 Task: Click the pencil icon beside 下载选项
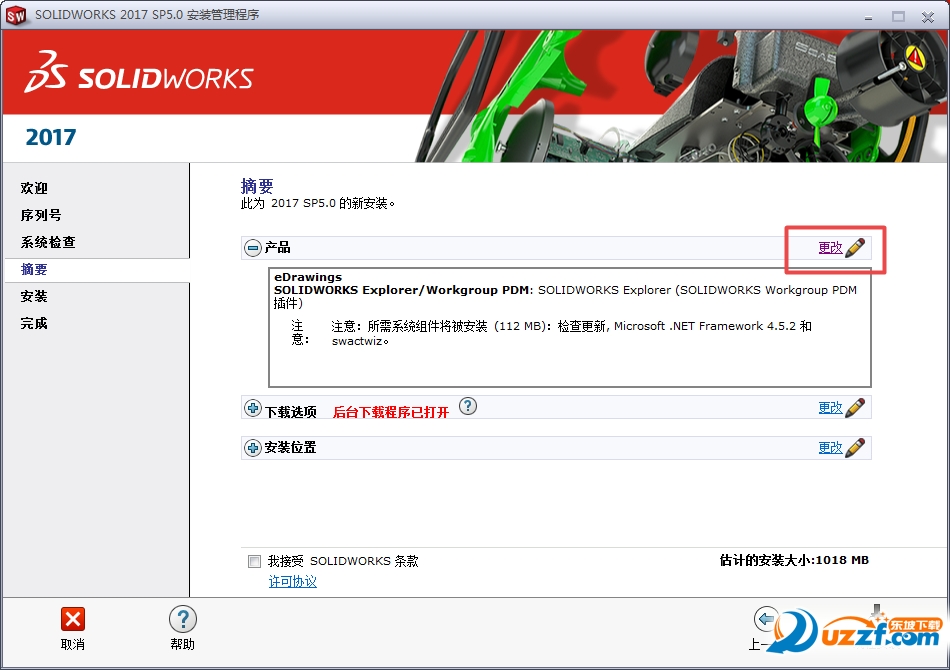(x=855, y=407)
